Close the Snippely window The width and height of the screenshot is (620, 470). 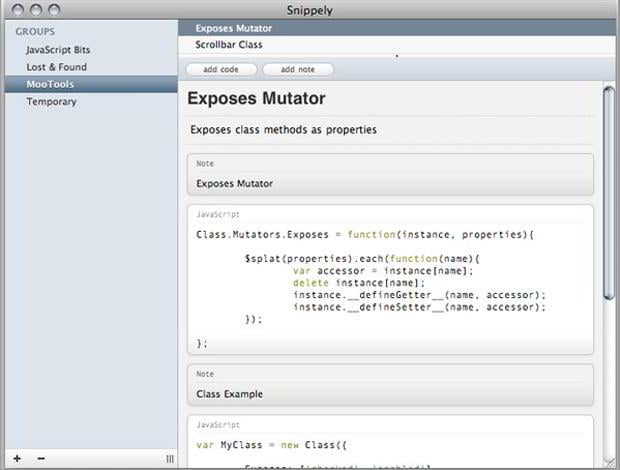pos(14,9)
